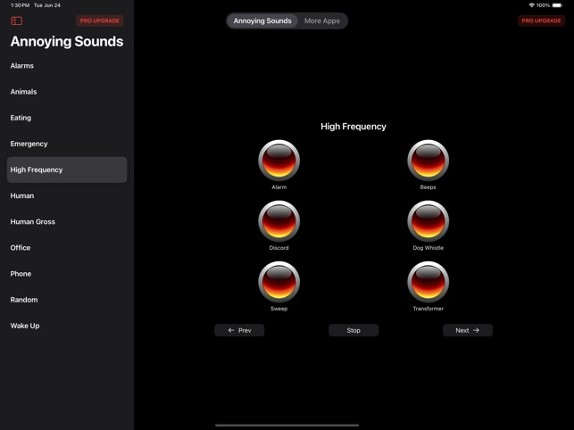Image resolution: width=574 pixels, height=430 pixels.
Task: Play the Discord sound button
Action: point(279,221)
